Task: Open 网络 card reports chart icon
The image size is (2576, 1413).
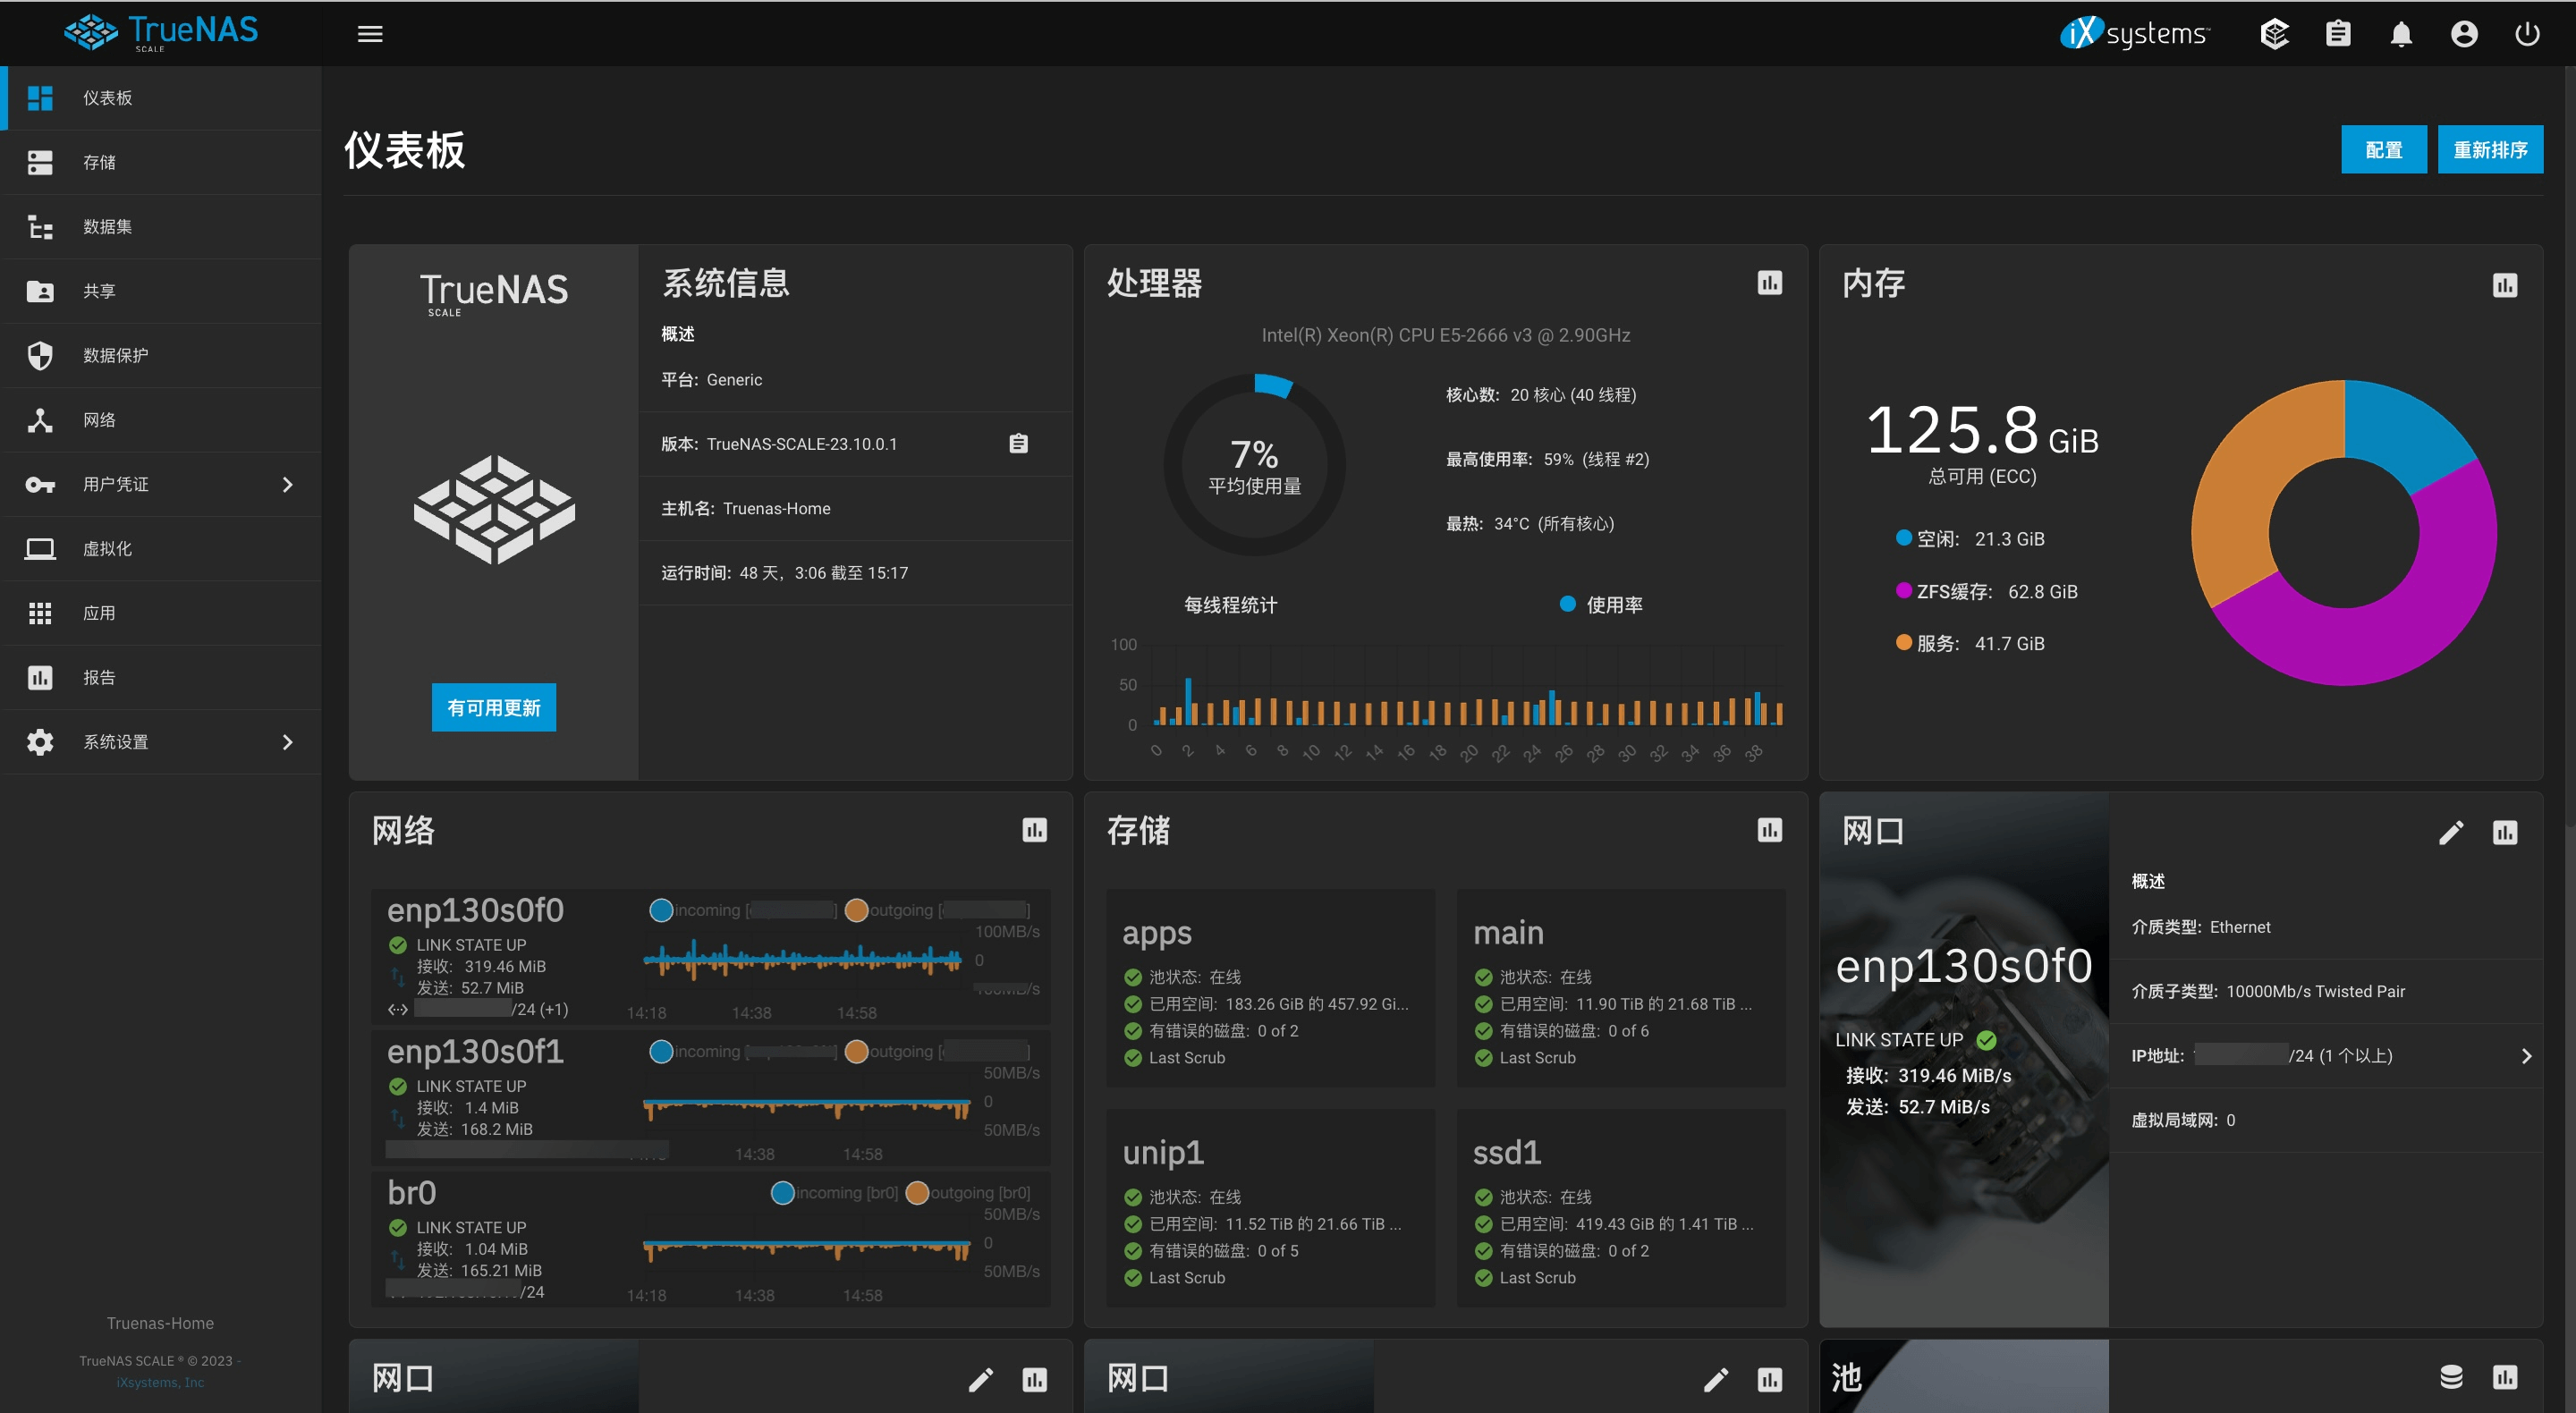Action: pyautogui.click(x=1034, y=831)
